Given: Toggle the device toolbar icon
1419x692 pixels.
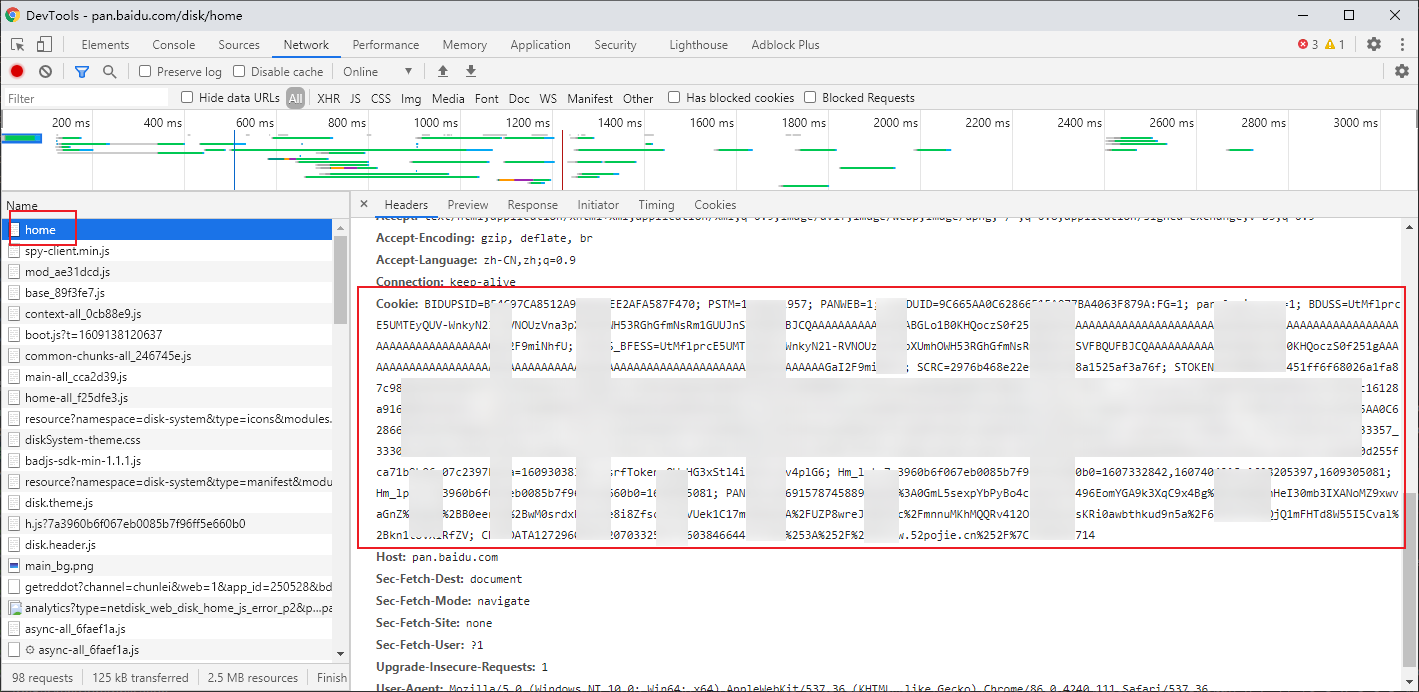Looking at the screenshot, I should click(x=44, y=44).
